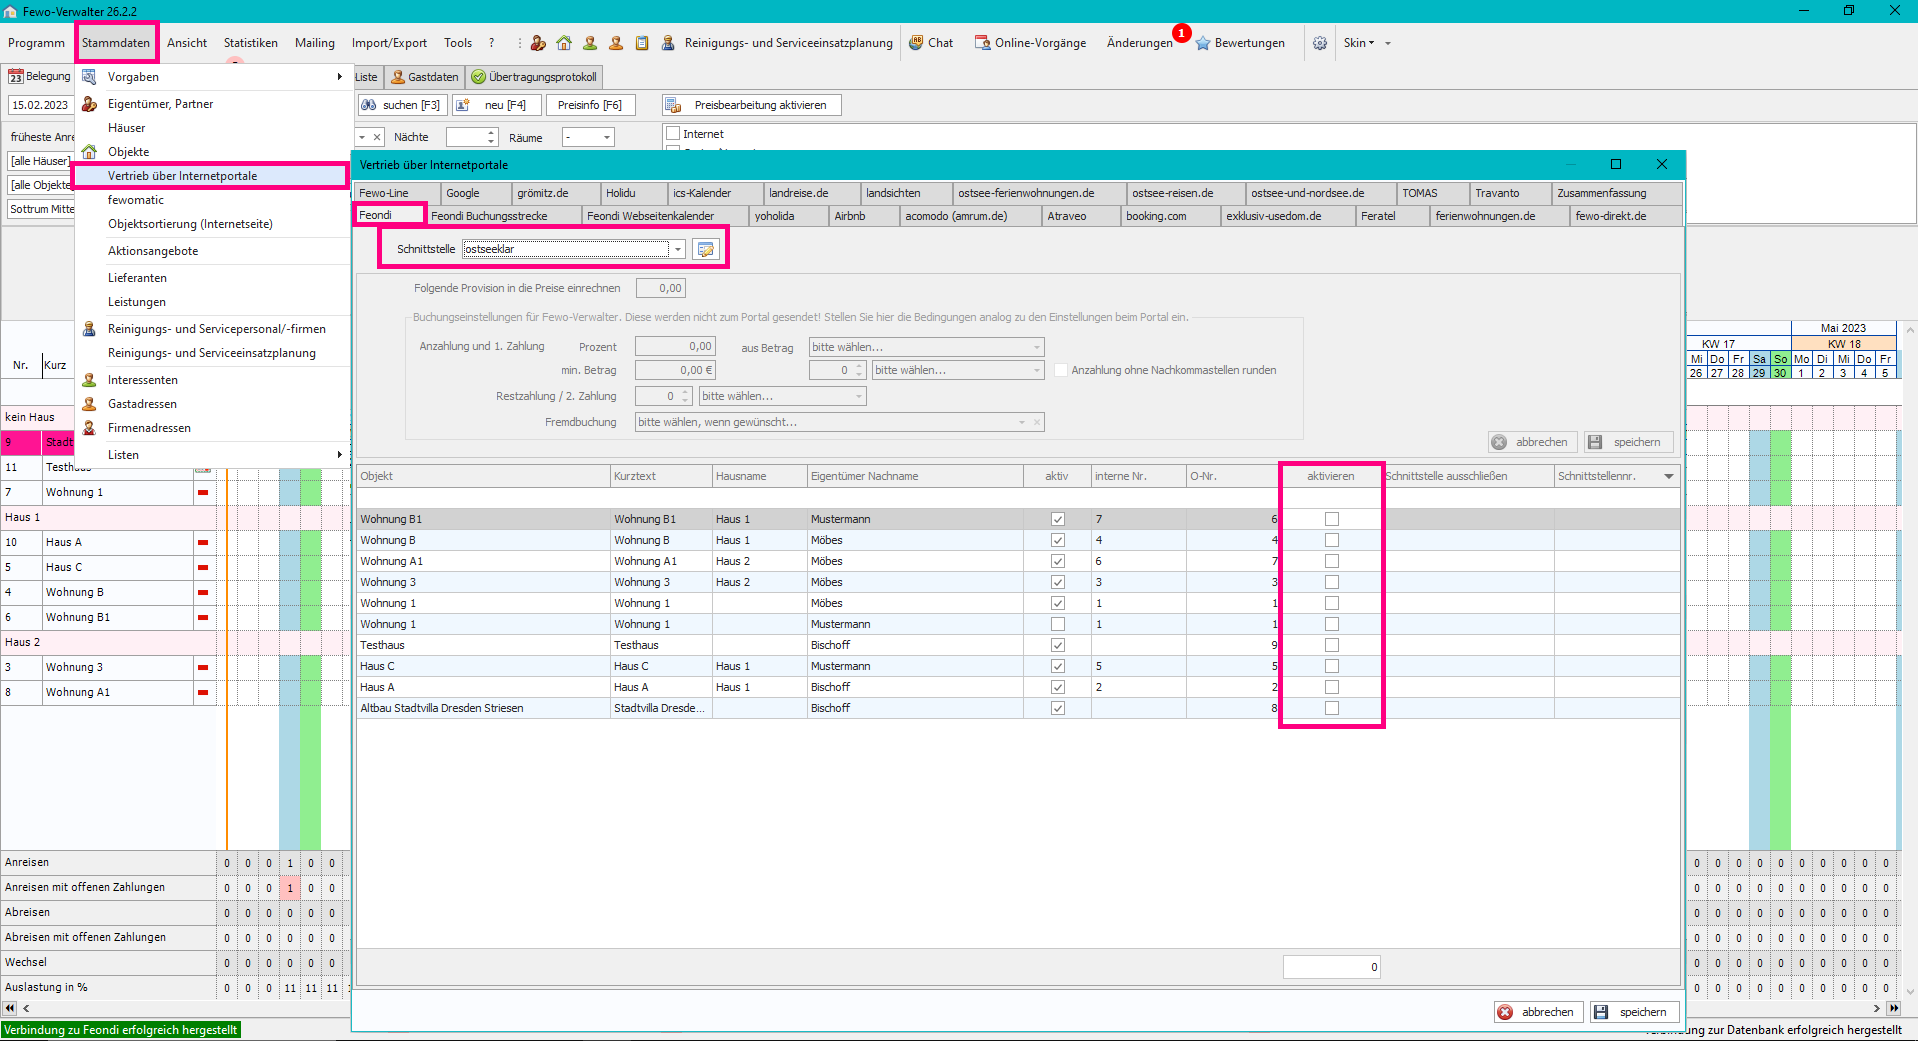Check aktivieren box for Wohnung B1
This screenshot has width=1918, height=1041.
pyautogui.click(x=1331, y=519)
